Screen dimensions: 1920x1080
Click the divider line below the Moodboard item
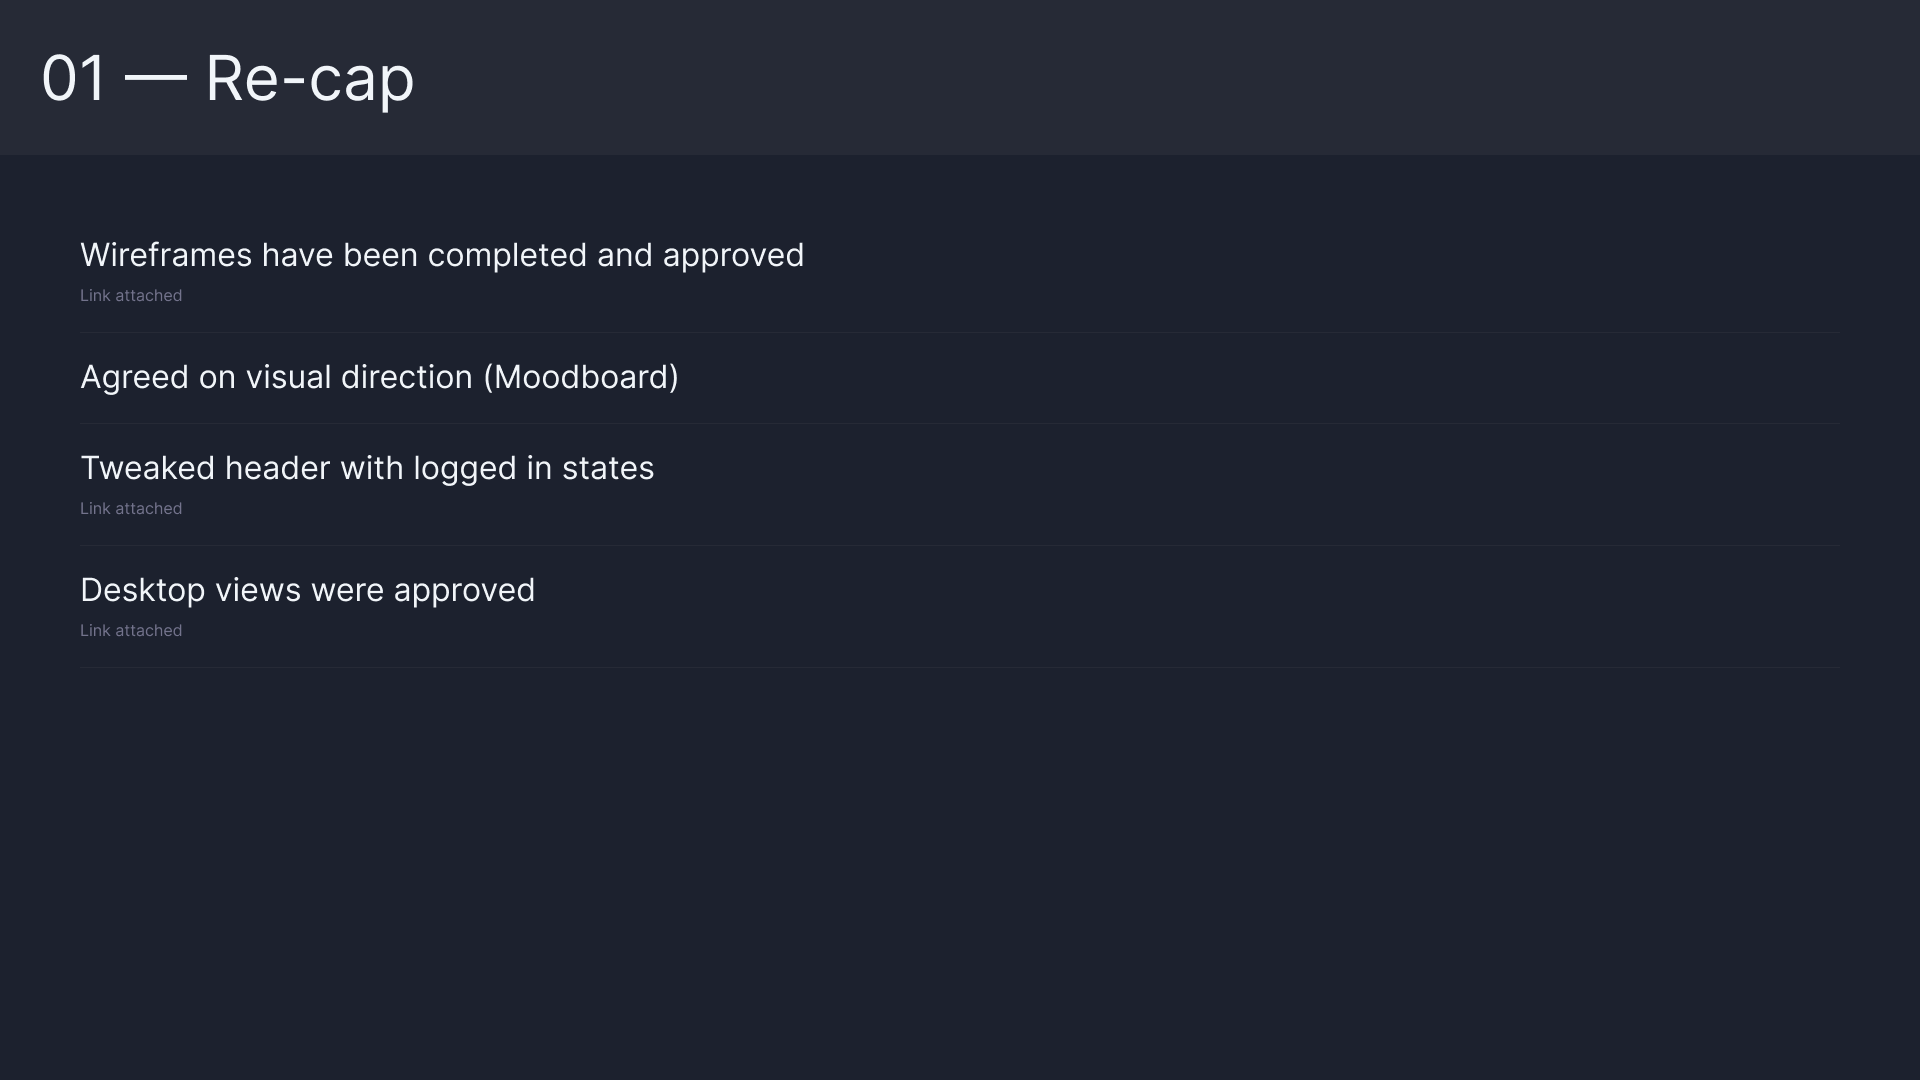click(x=960, y=423)
